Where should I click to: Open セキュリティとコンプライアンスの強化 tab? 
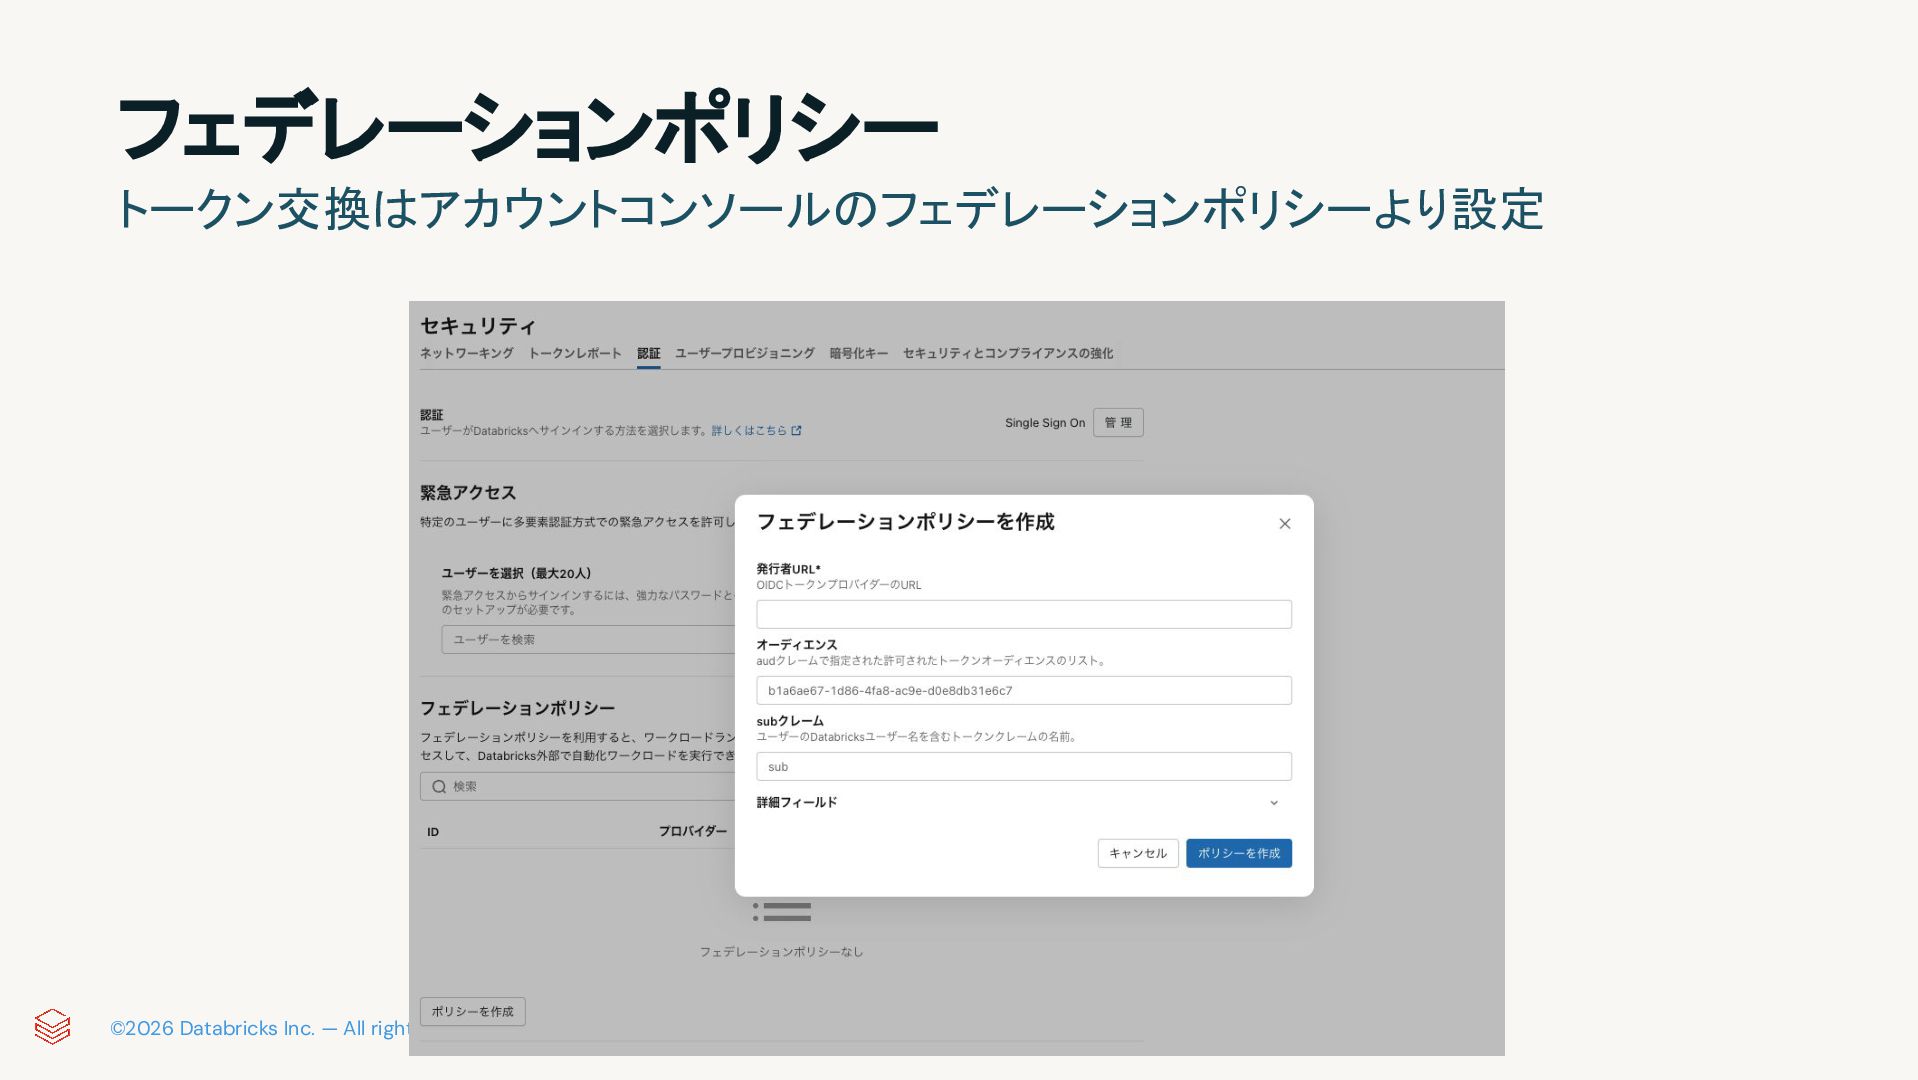click(1008, 353)
